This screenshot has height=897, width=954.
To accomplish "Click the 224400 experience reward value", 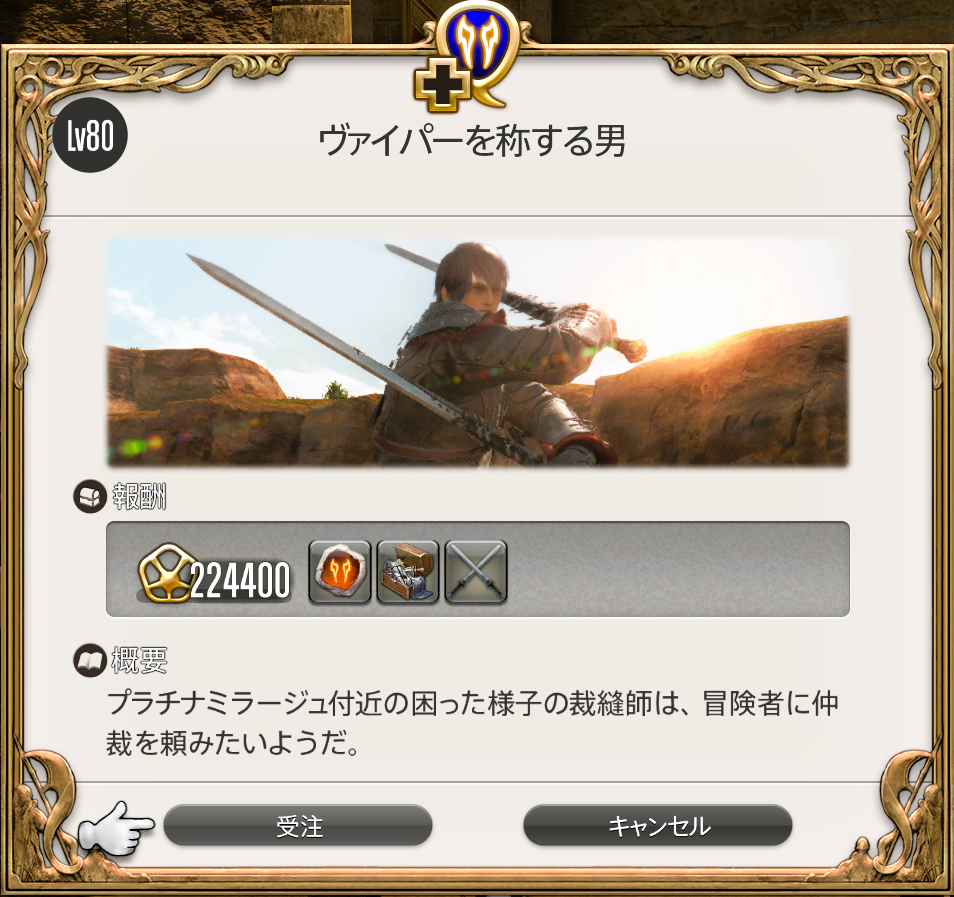I will click(240, 580).
